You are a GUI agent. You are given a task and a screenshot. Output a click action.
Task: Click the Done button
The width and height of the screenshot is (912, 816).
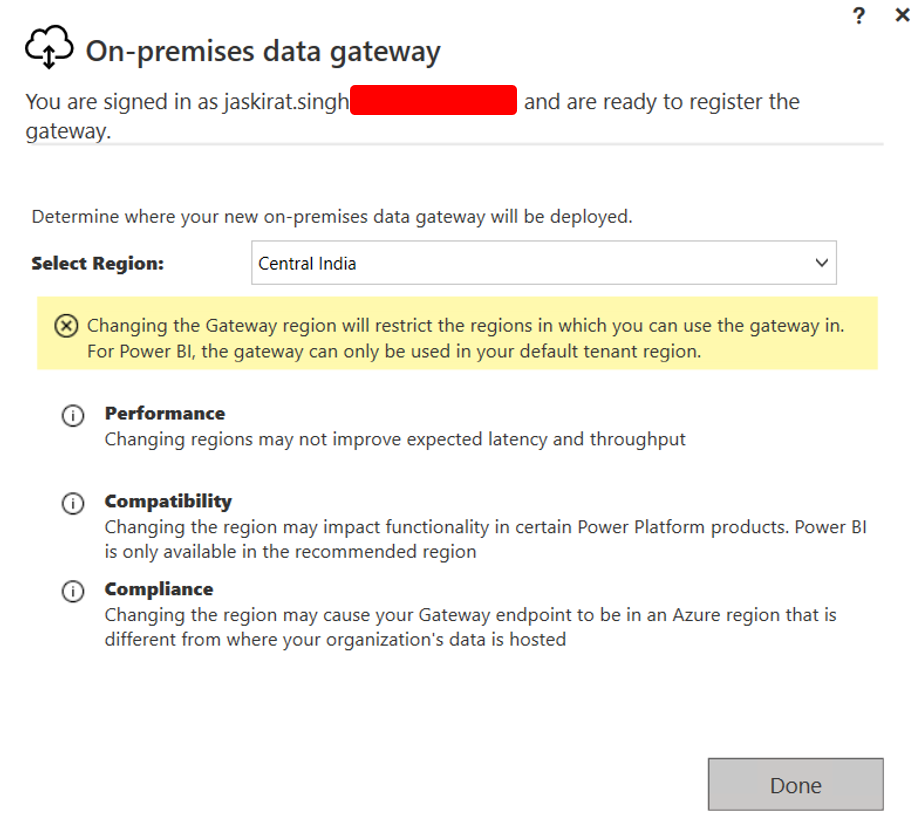pyautogui.click(x=795, y=784)
